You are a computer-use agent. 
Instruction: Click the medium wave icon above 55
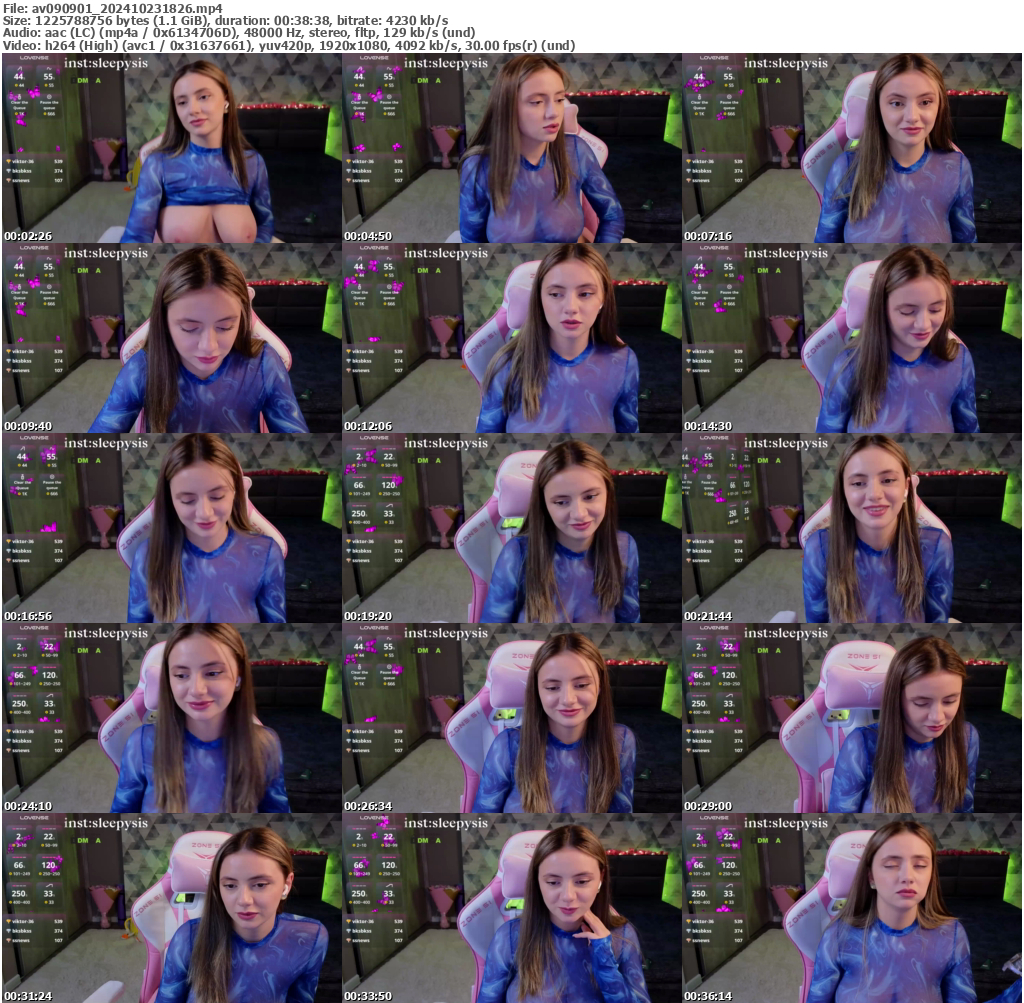pos(48,67)
